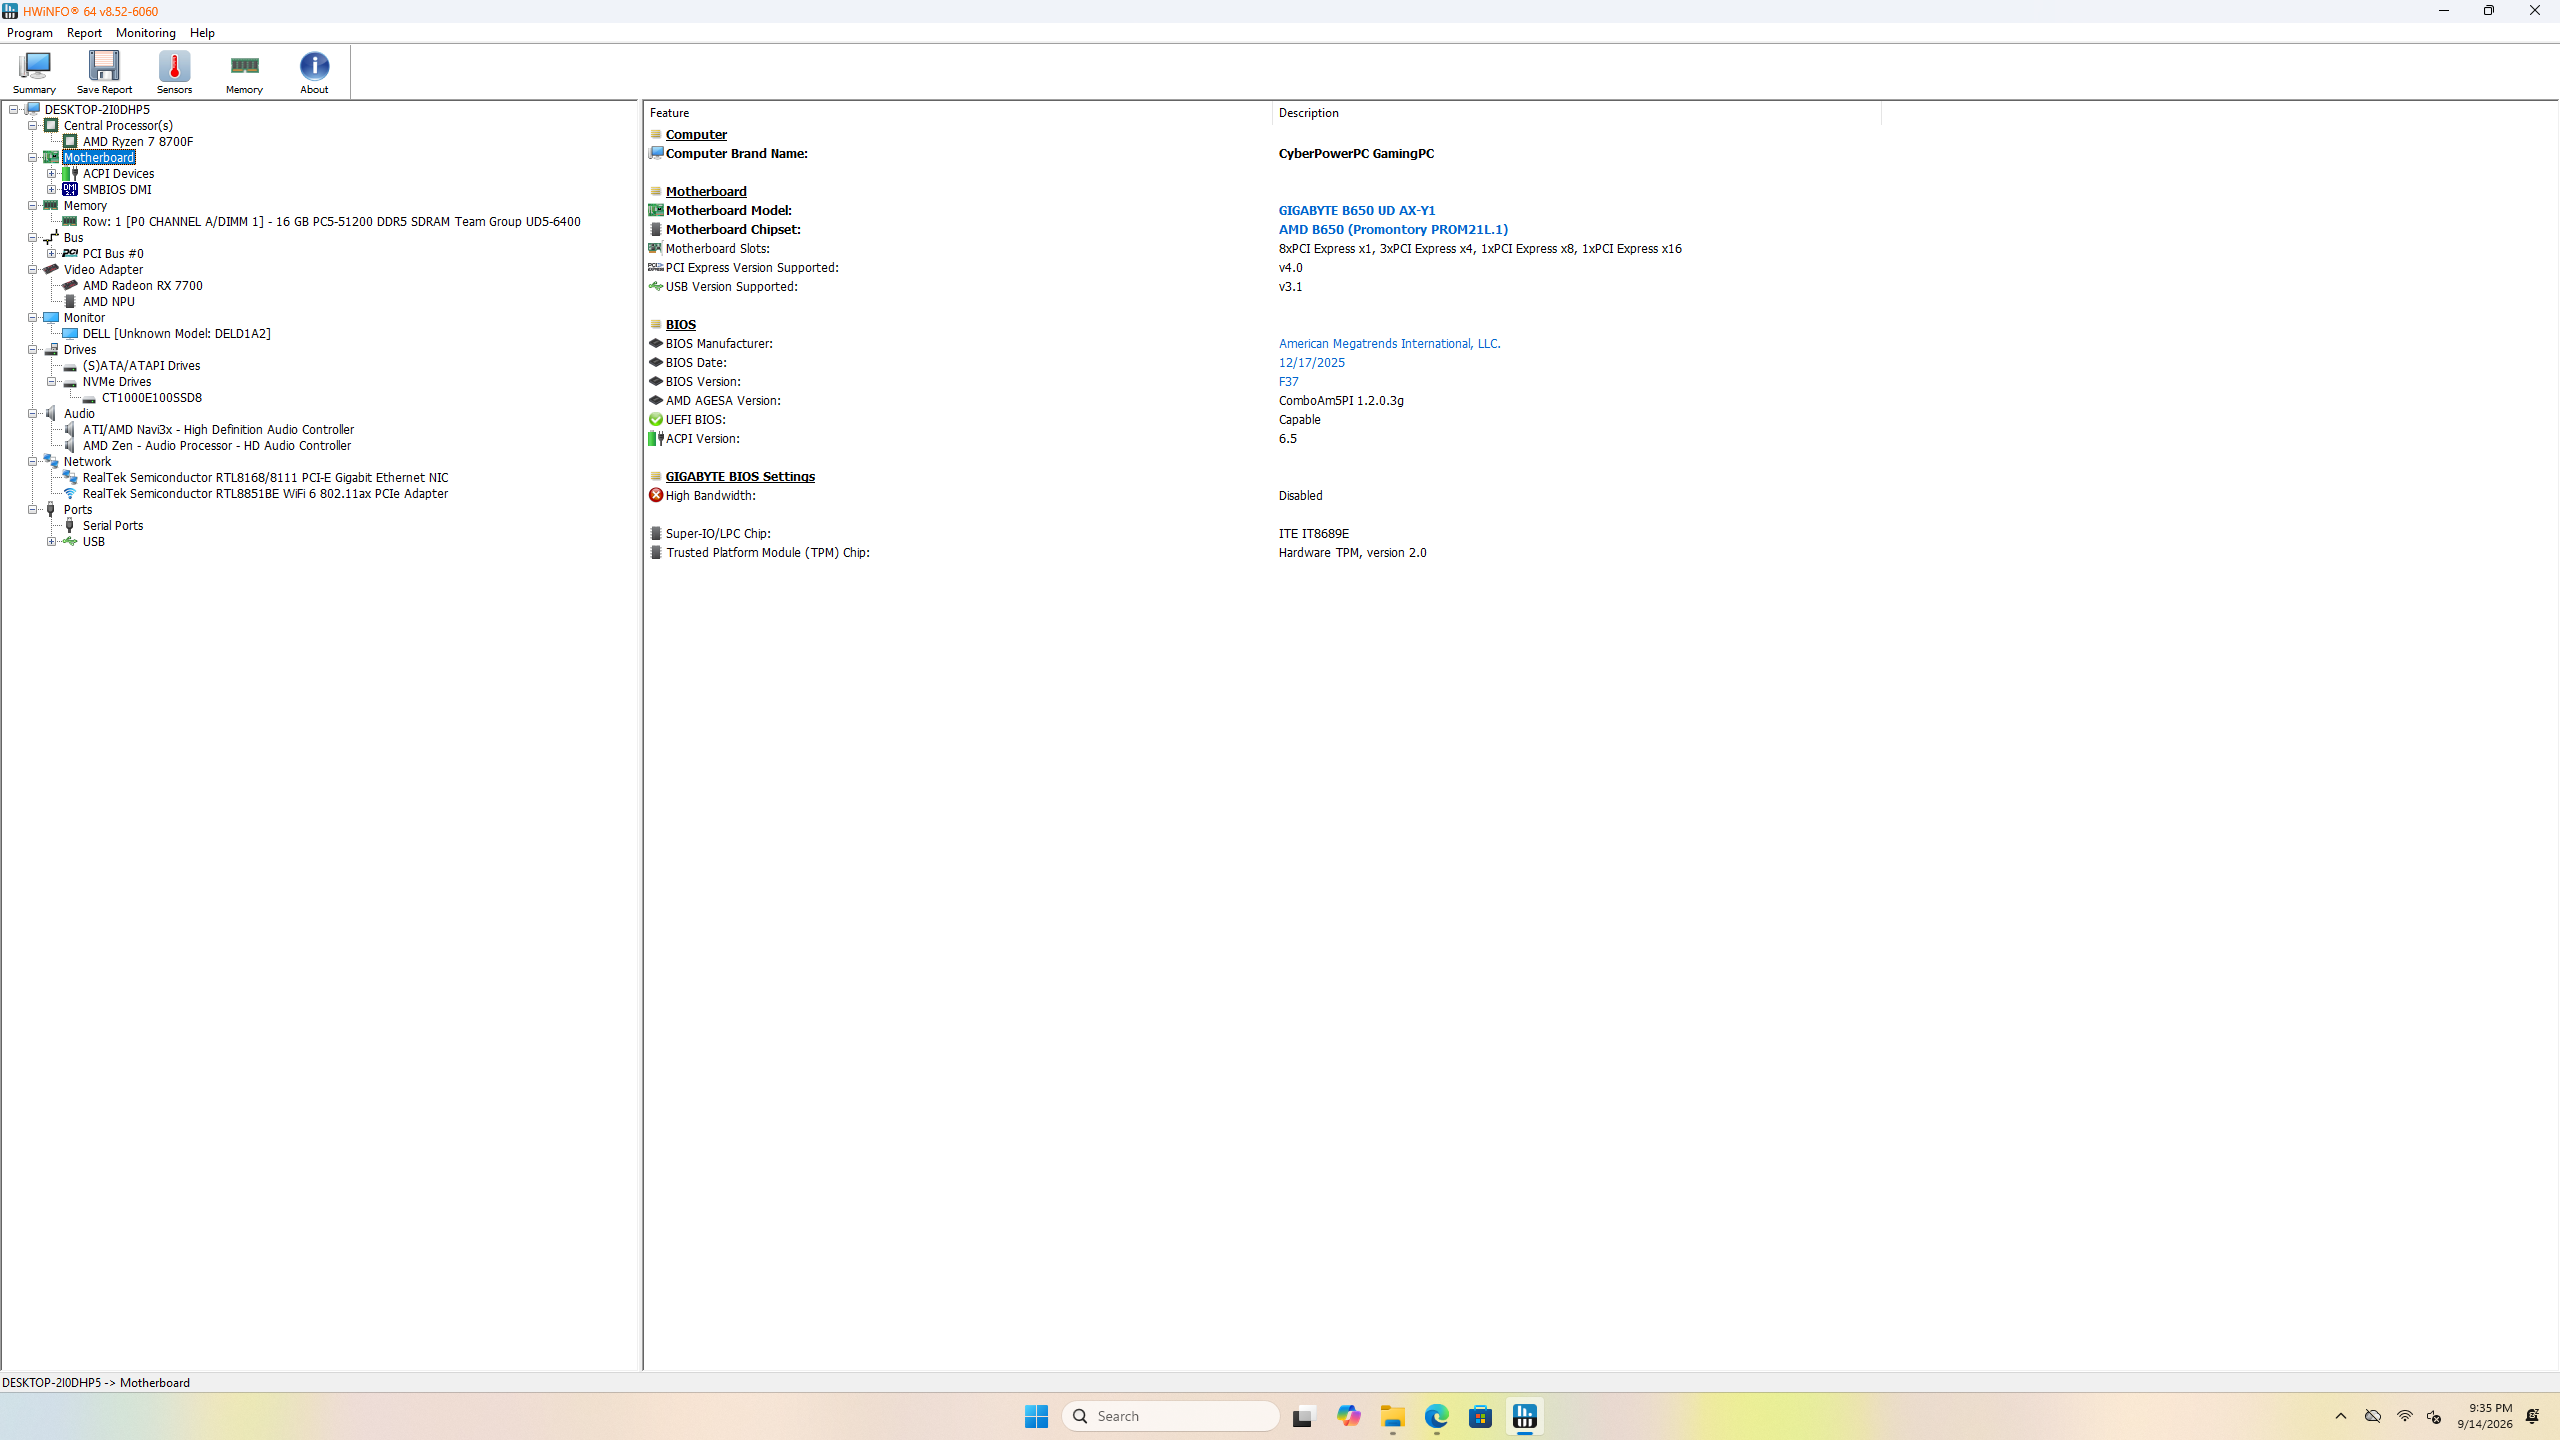
Task: Open Microsoft Store from the taskbar
Action: (1480, 1416)
